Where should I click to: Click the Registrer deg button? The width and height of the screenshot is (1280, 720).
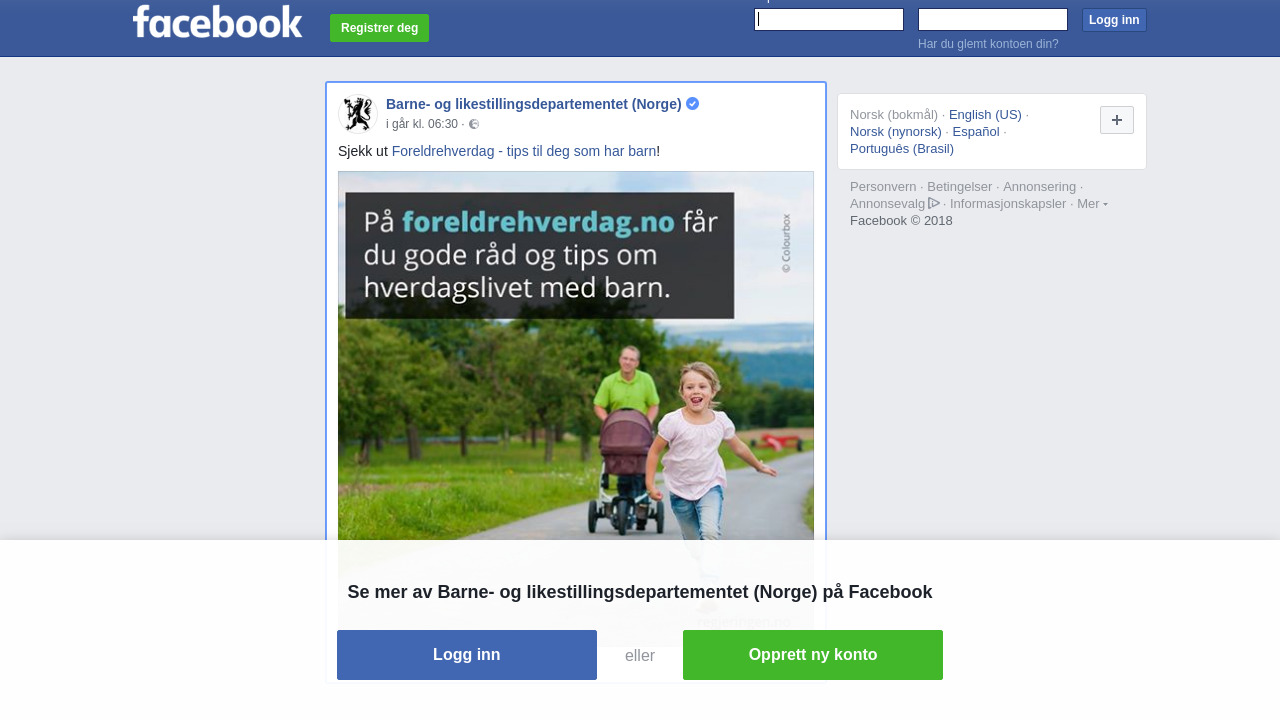tap(379, 28)
